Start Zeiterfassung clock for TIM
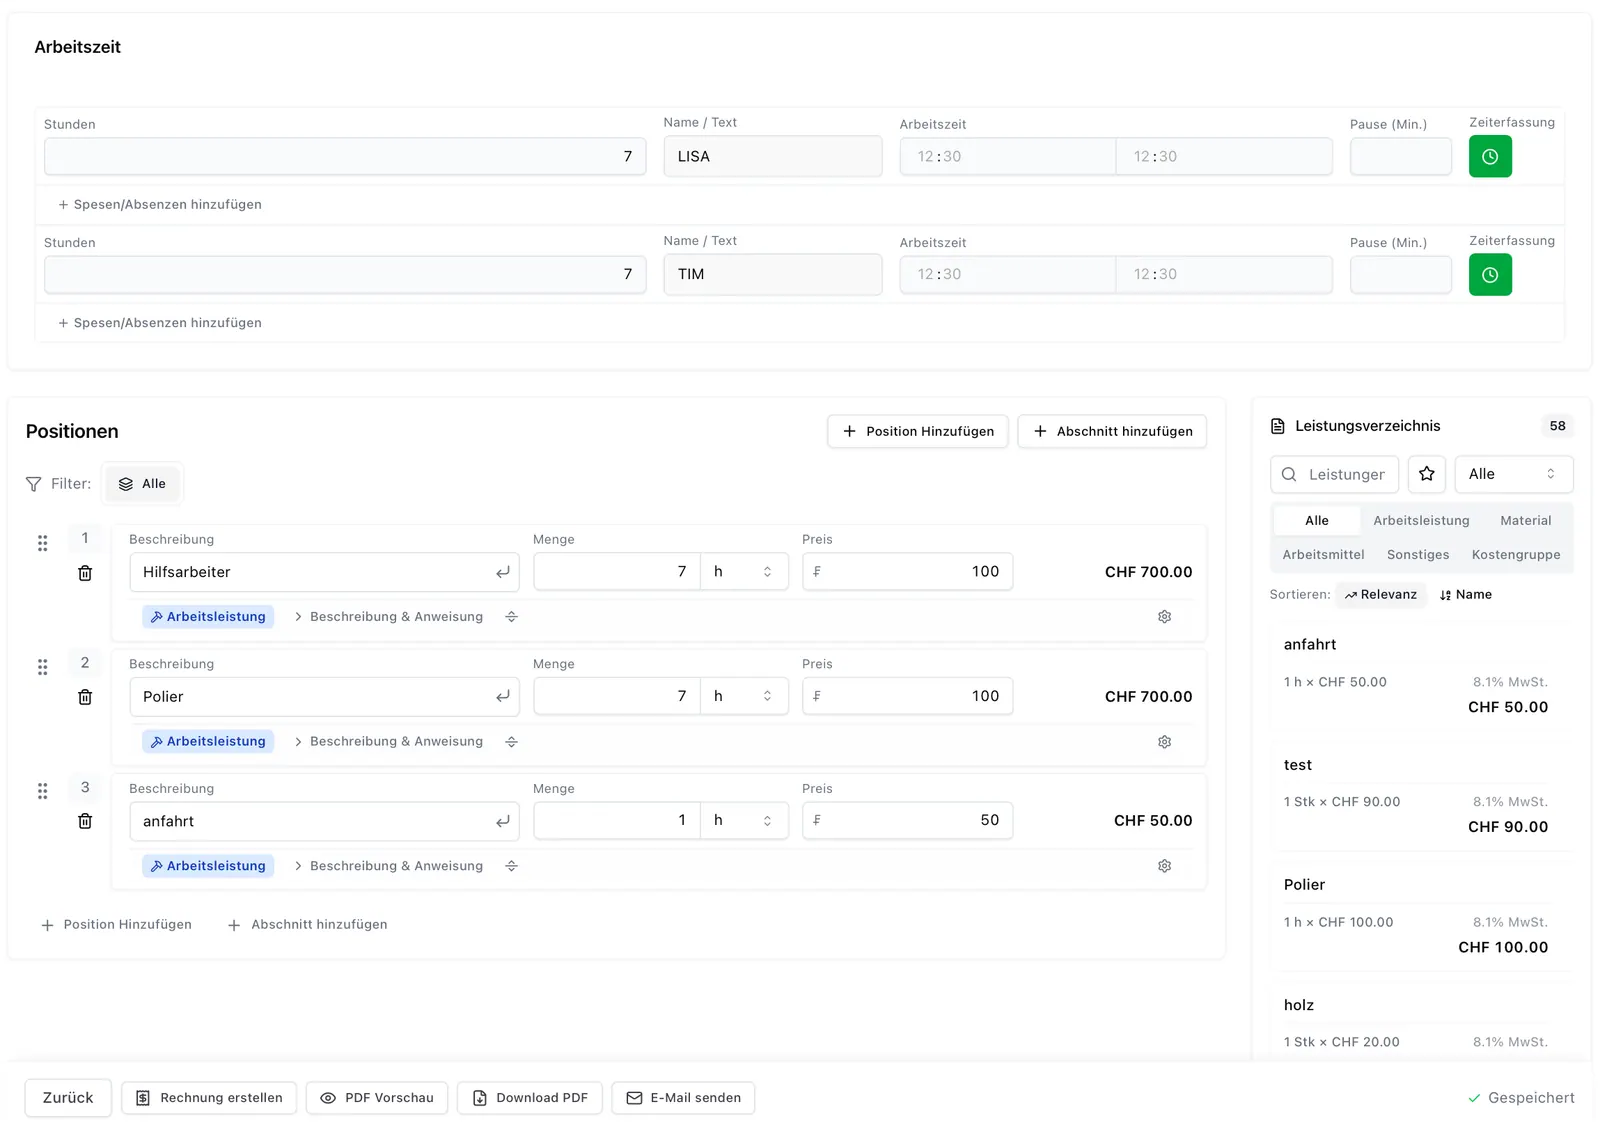The height and width of the screenshot is (1134, 1600). [x=1490, y=275]
